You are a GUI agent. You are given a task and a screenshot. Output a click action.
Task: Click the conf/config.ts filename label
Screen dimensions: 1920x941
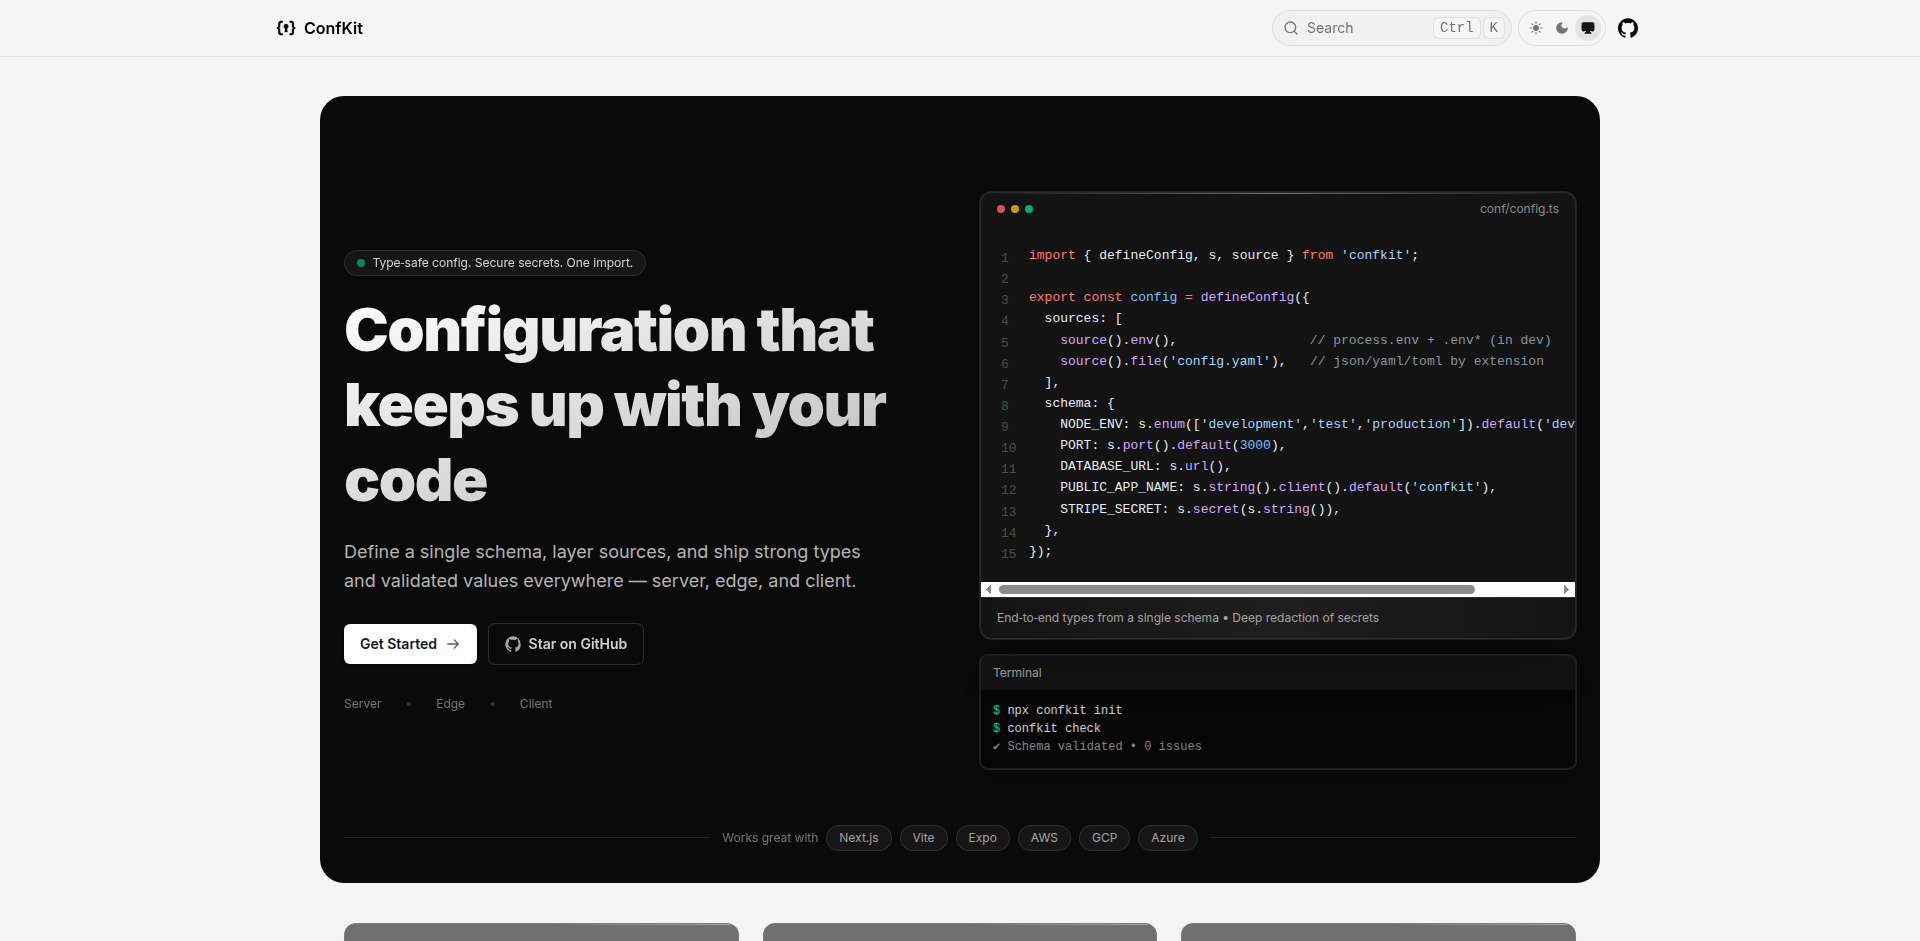point(1519,209)
